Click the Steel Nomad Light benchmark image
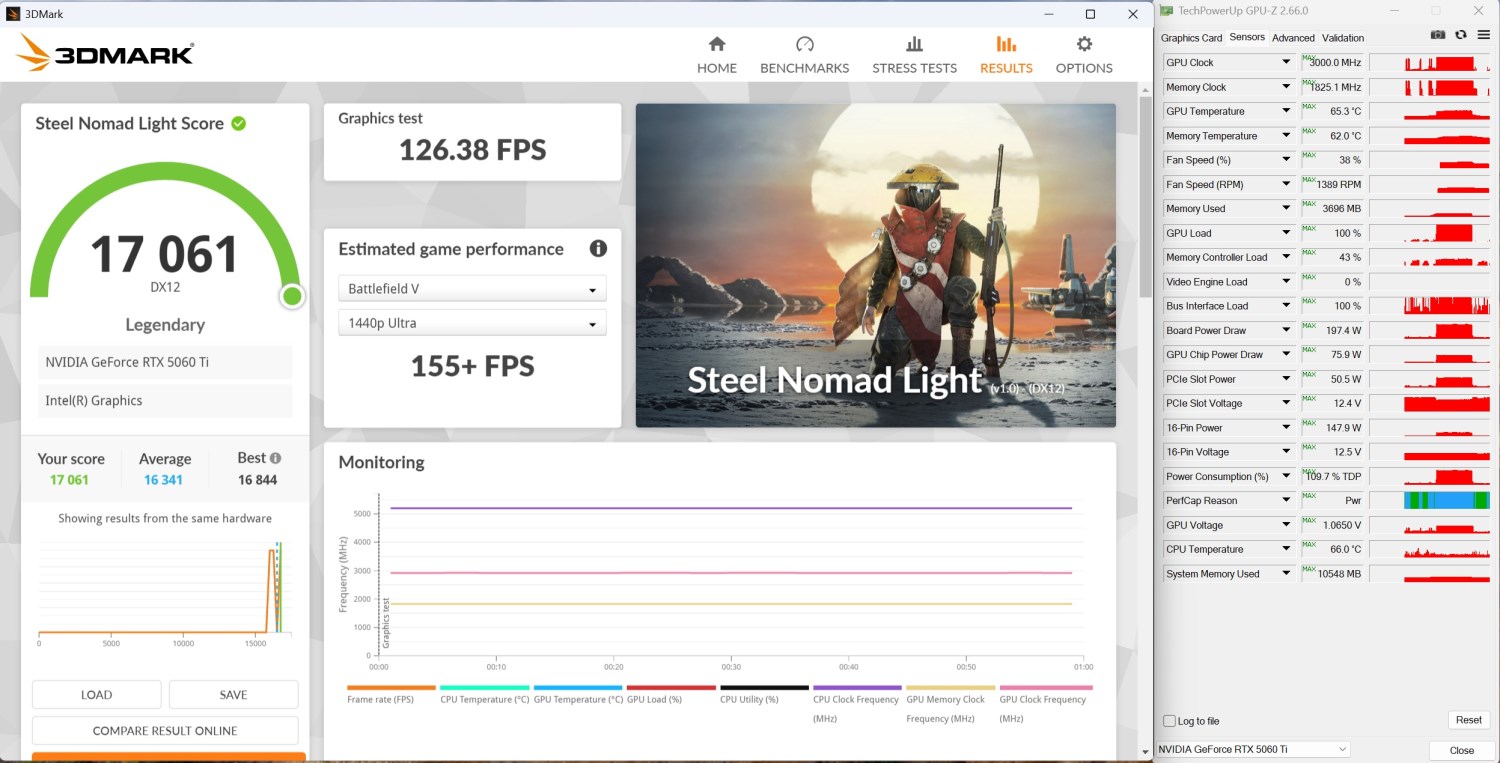The width and height of the screenshot is (1500, 763). click(x=875, y=265)
